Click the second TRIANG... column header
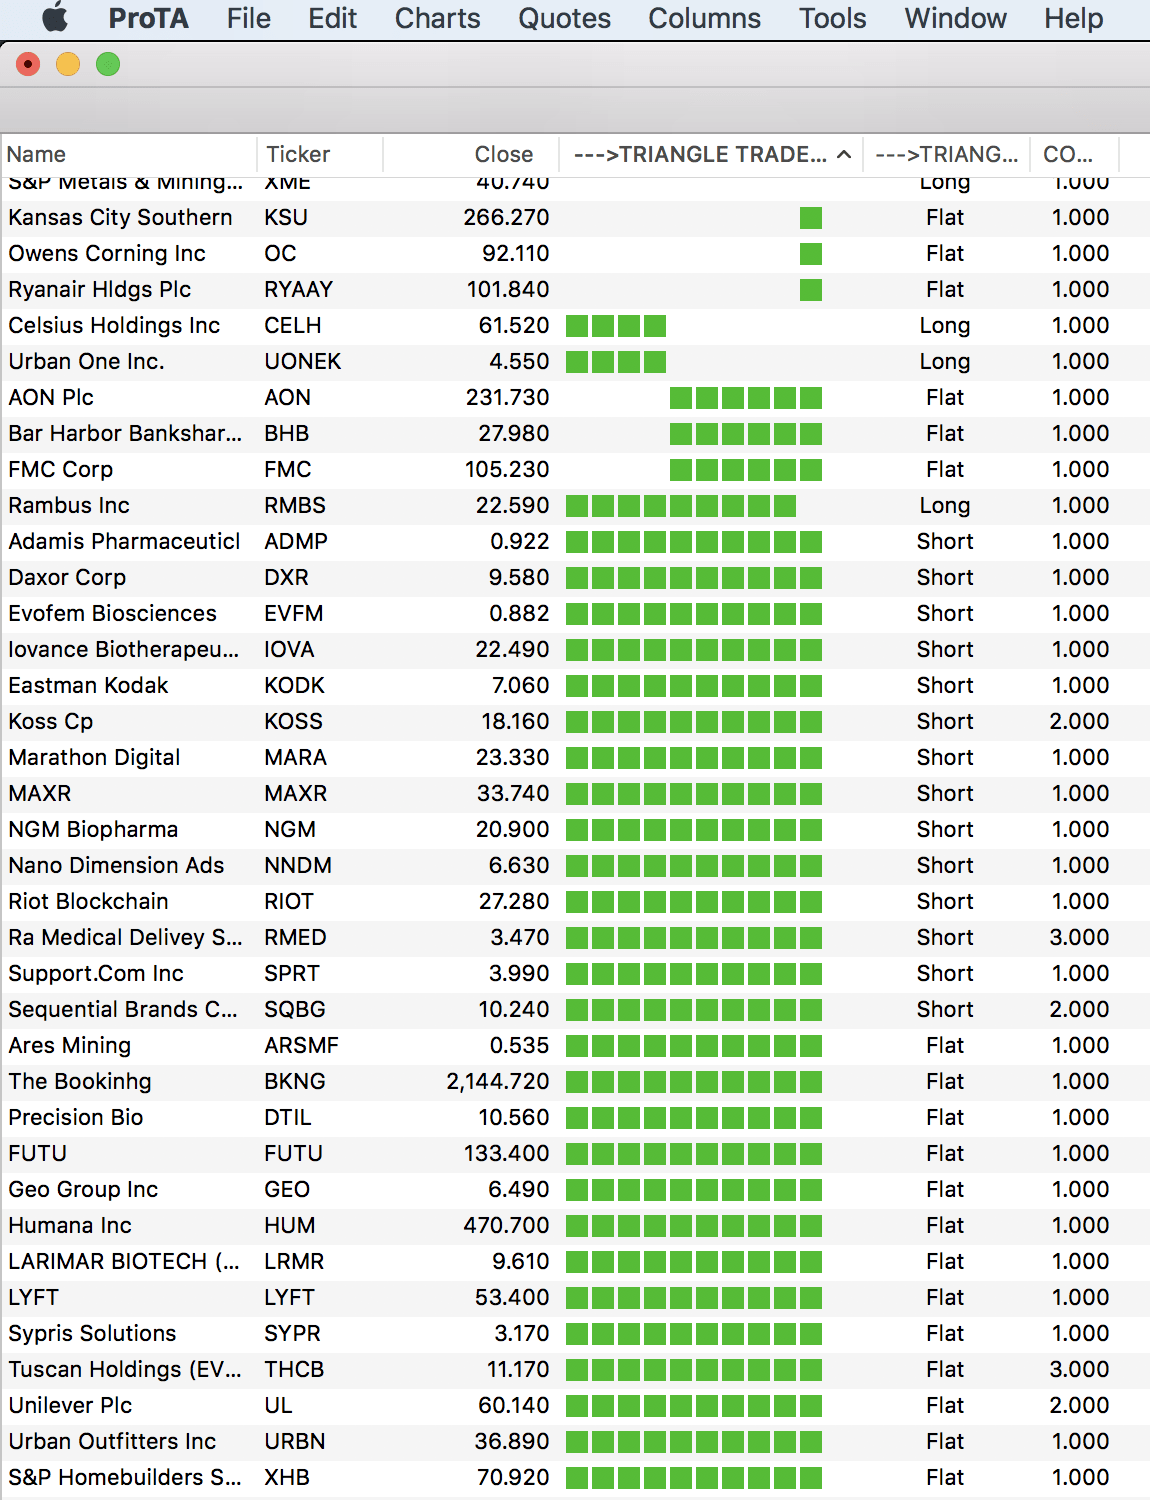 click(x=946, y=154)
